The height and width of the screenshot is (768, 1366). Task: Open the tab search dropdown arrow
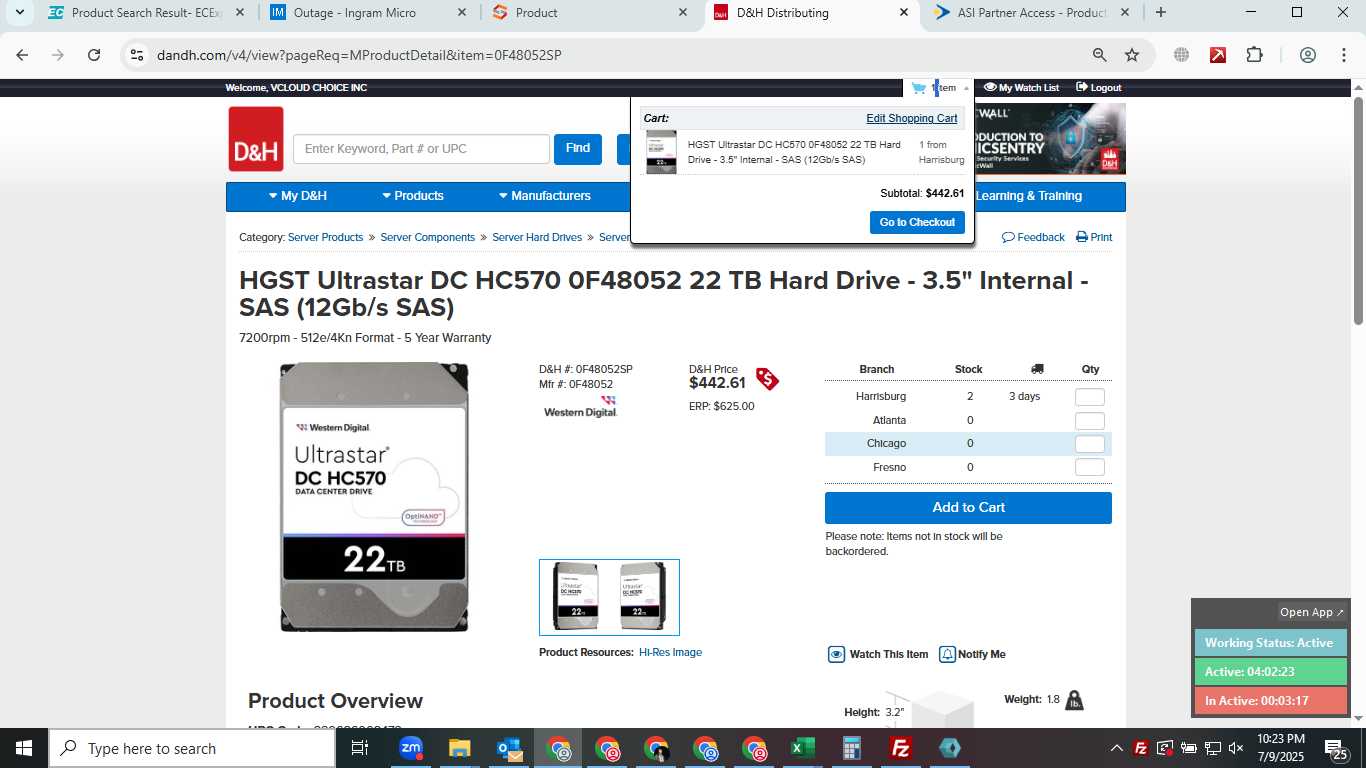19,13
